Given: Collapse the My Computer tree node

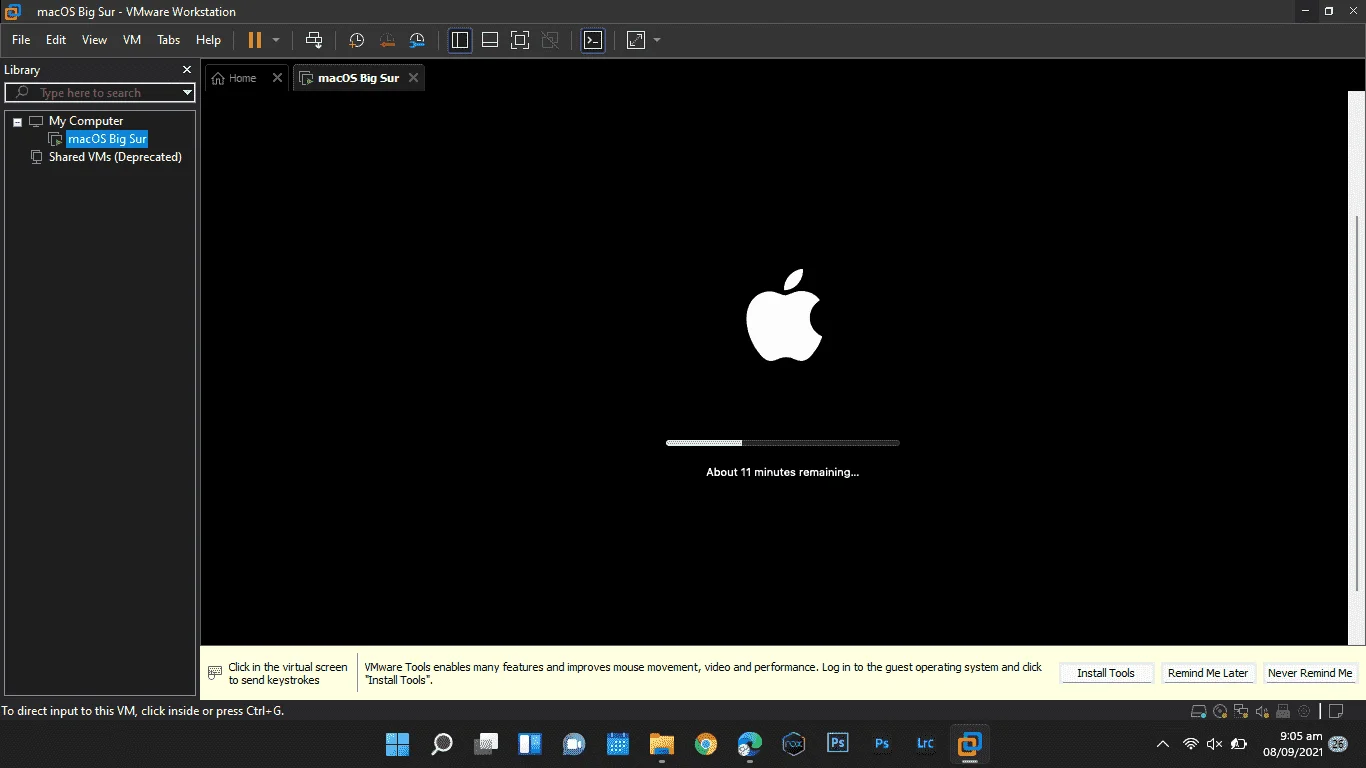Looking at the screenshot, I should point(17,122).
